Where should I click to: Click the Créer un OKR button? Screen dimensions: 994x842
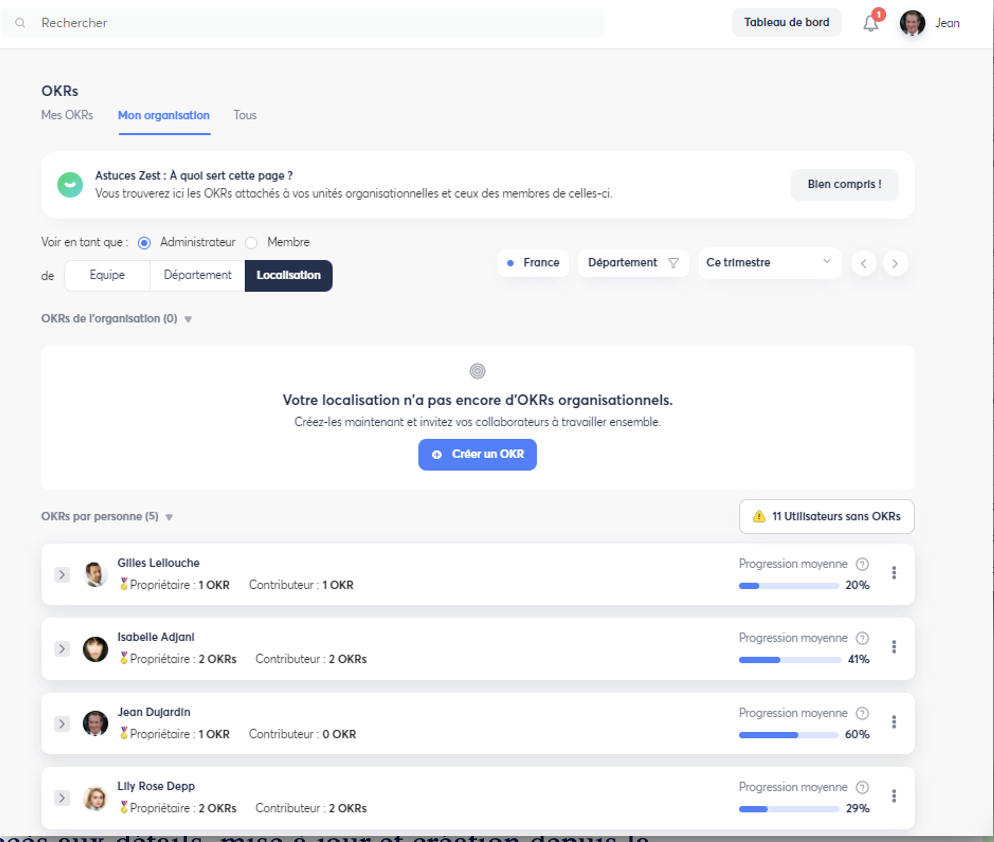pyautogui.click(x=477, y=454)
